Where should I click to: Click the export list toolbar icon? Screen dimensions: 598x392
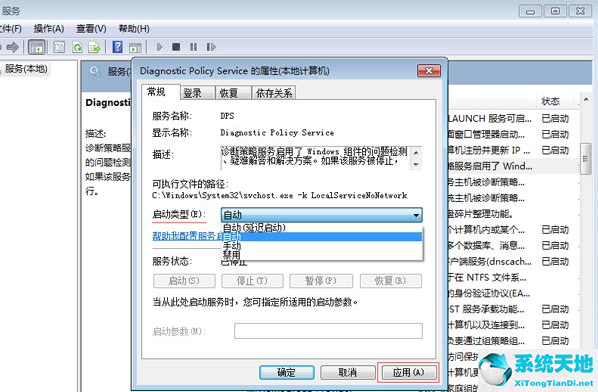coord(94,47)
